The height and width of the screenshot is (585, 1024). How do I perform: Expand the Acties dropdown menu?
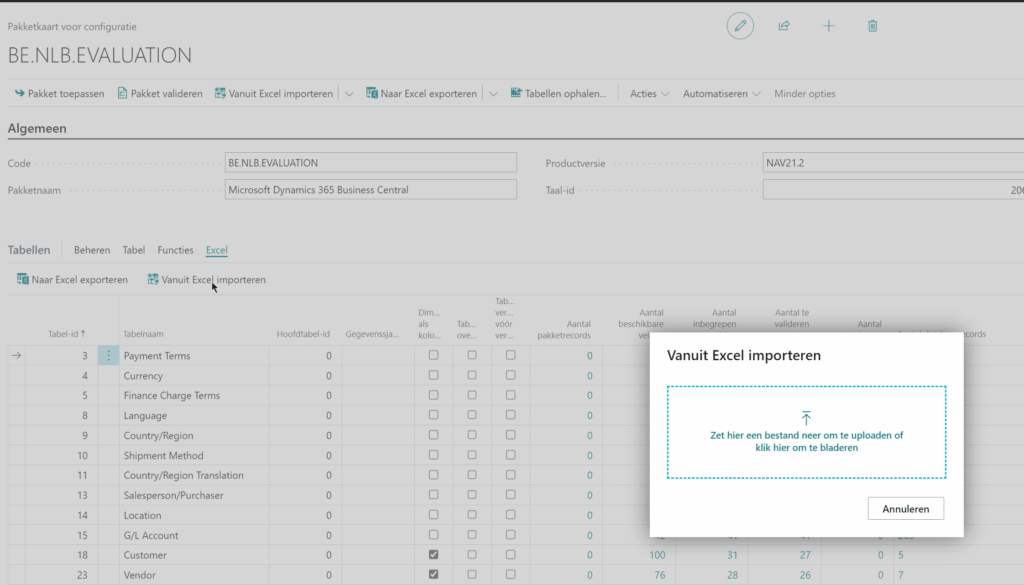[x=649, y=94]
